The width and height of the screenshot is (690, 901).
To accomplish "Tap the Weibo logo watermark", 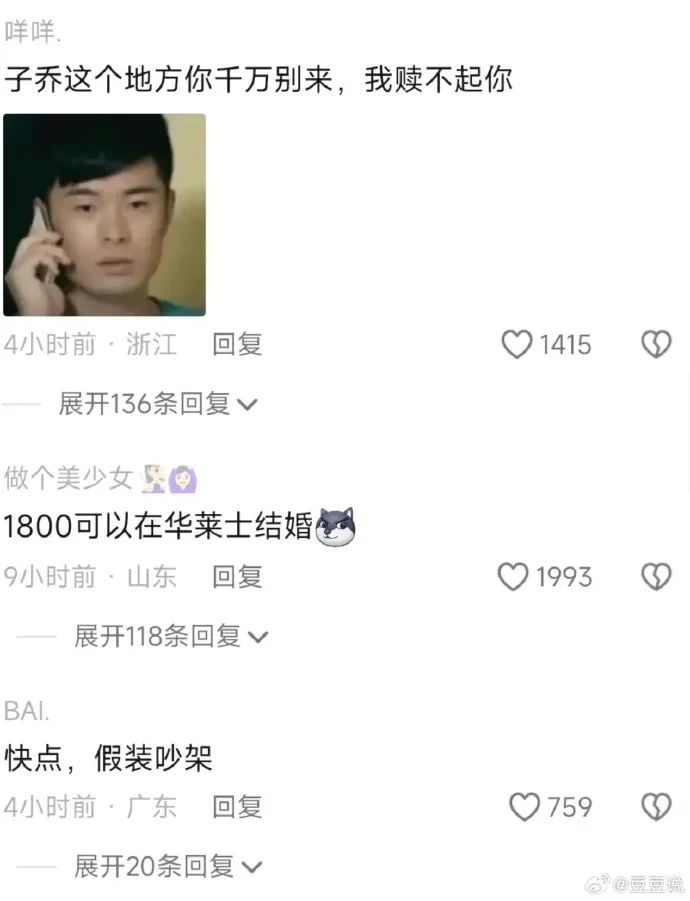I will pos(598,884).
